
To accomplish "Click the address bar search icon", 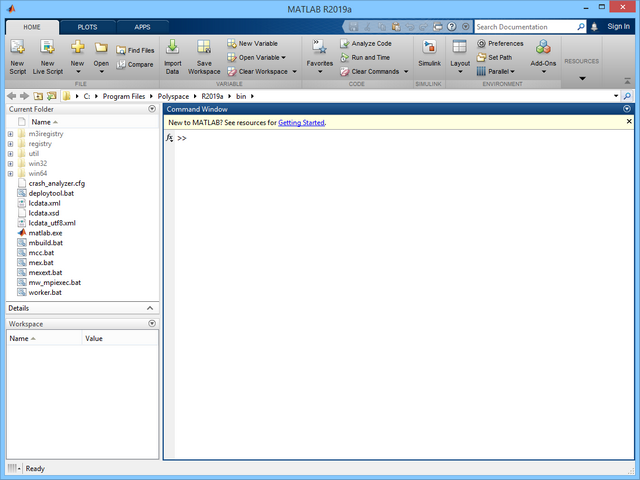I will pyautogui.click(x=627, y=96).
